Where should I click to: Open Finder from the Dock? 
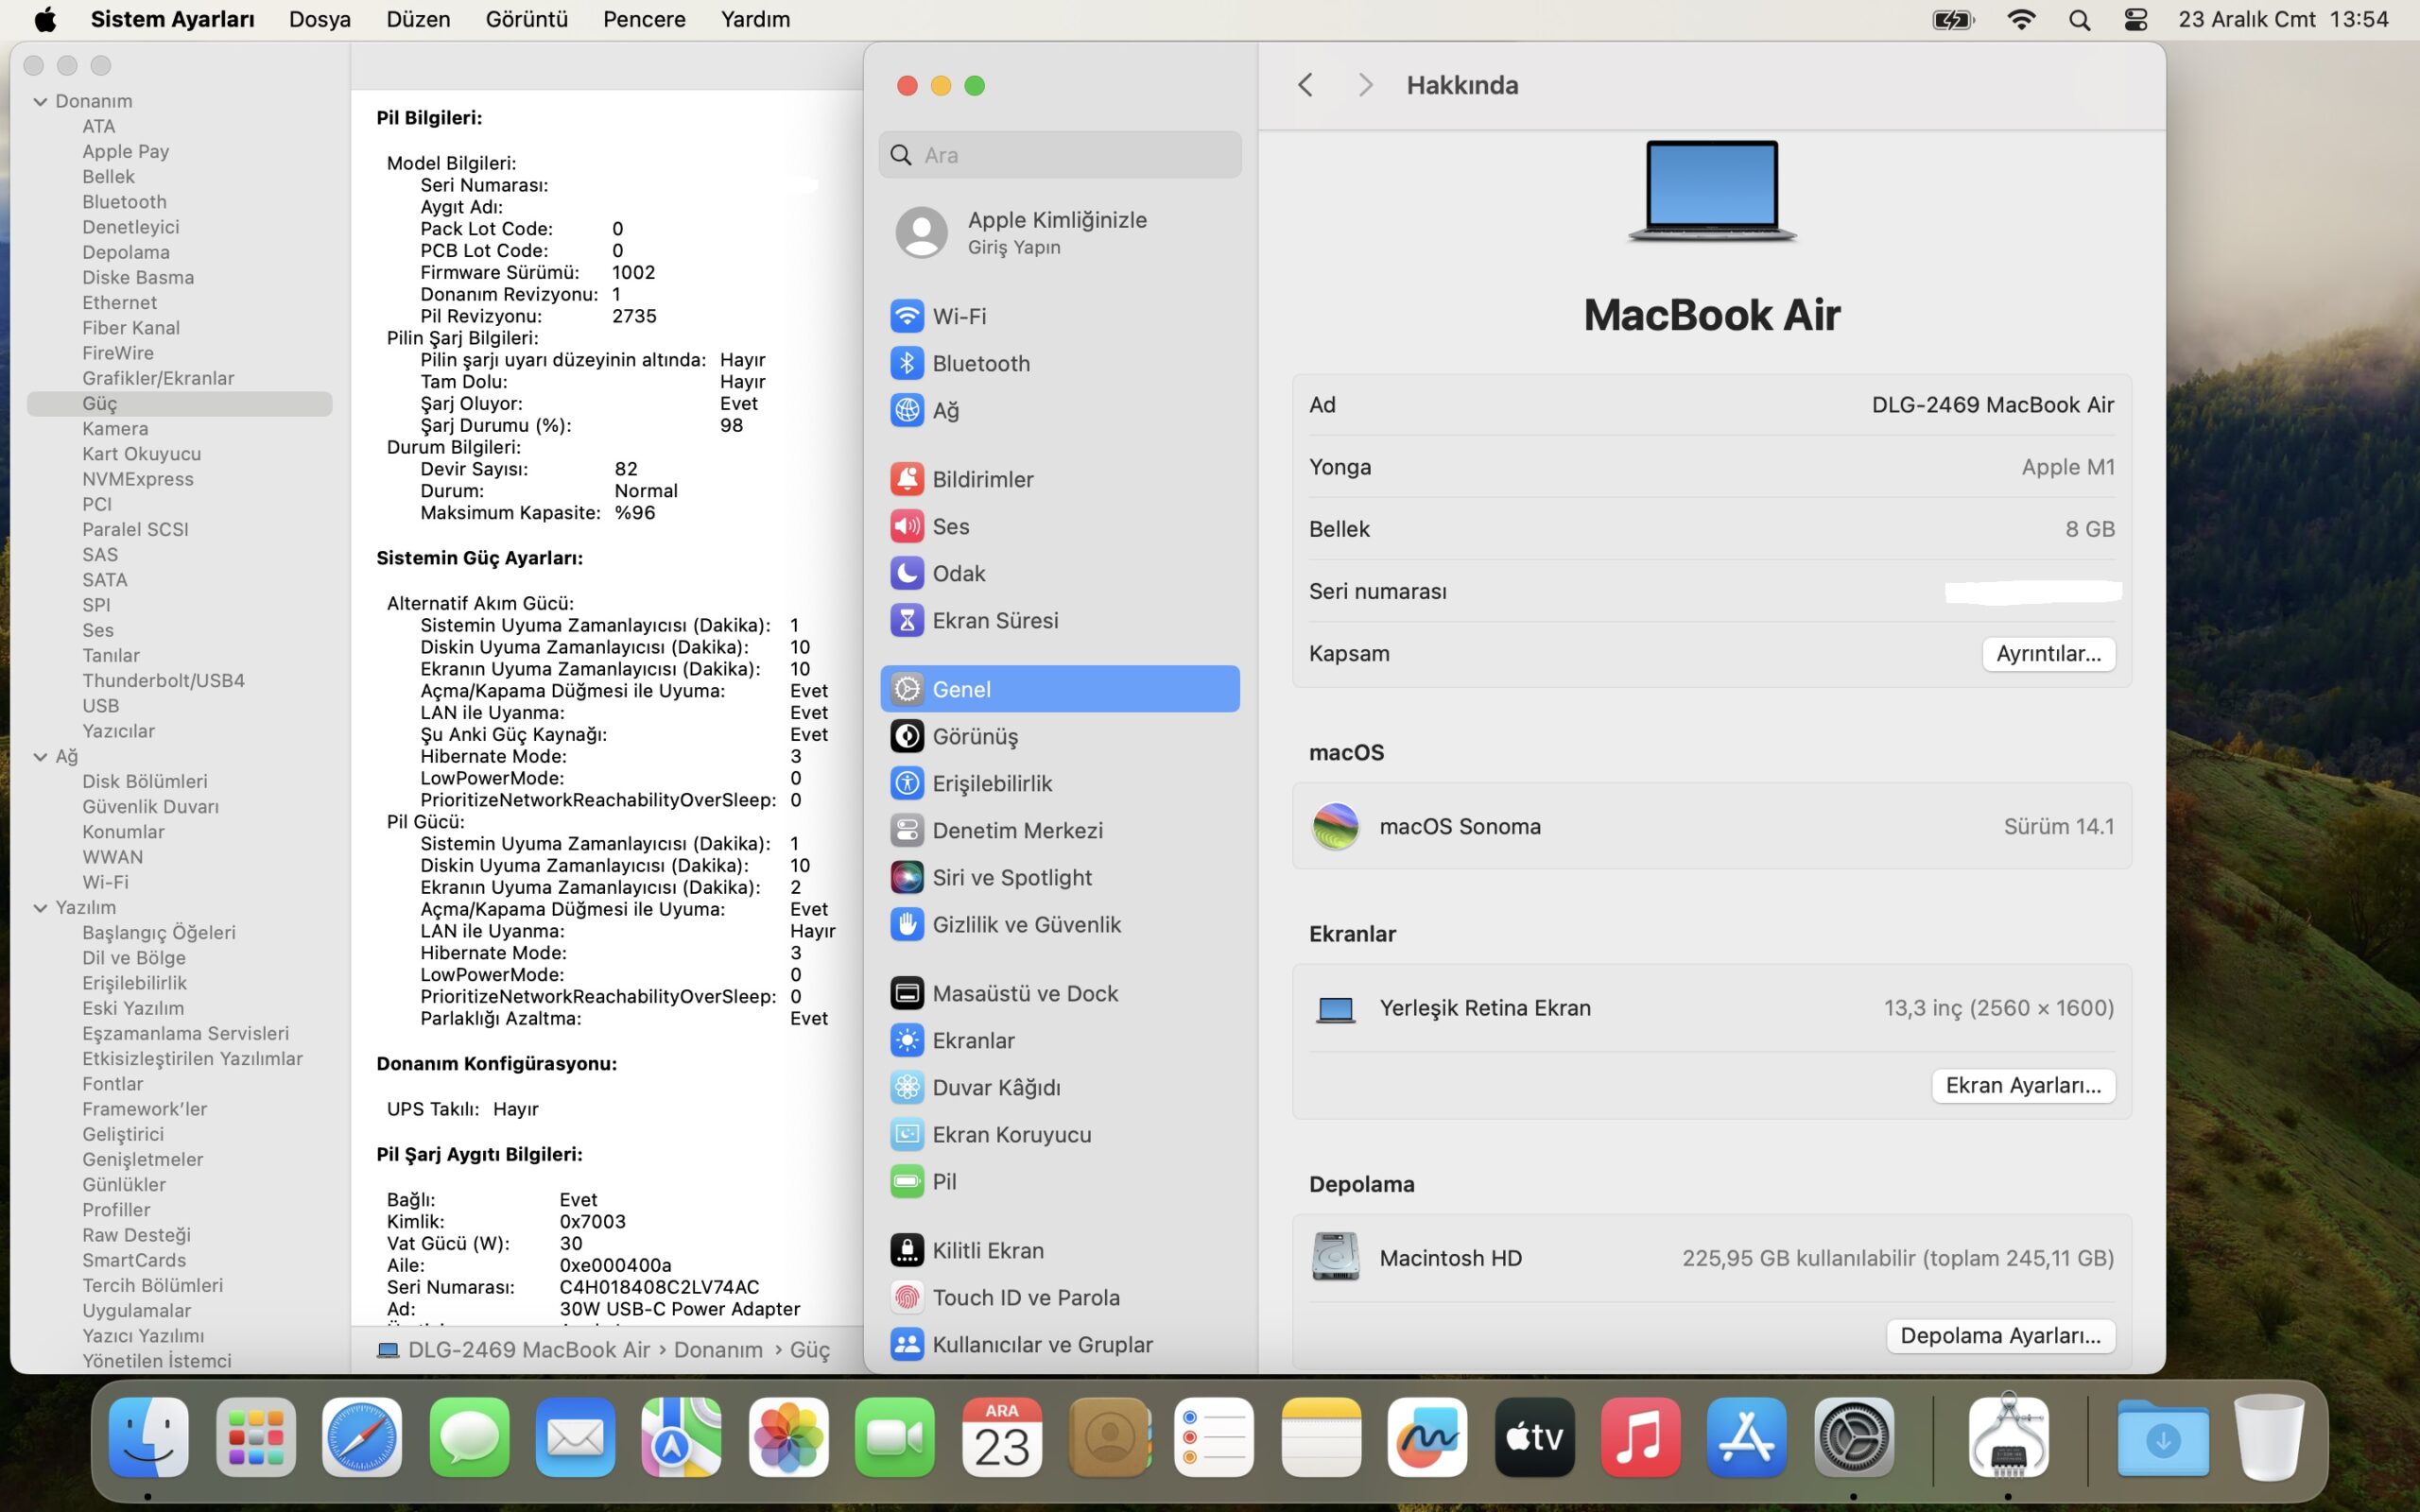point(148,1437)
